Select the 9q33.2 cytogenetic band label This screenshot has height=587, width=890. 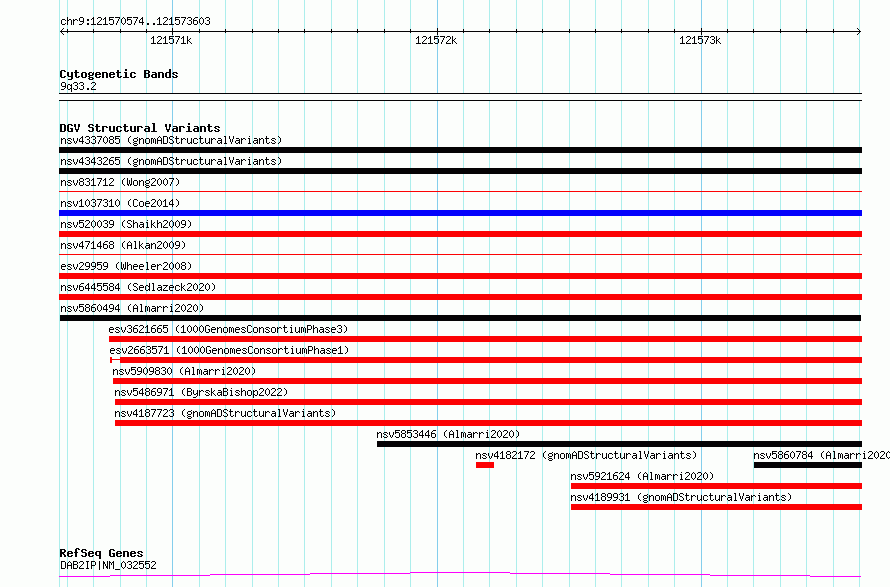[78, 86]
